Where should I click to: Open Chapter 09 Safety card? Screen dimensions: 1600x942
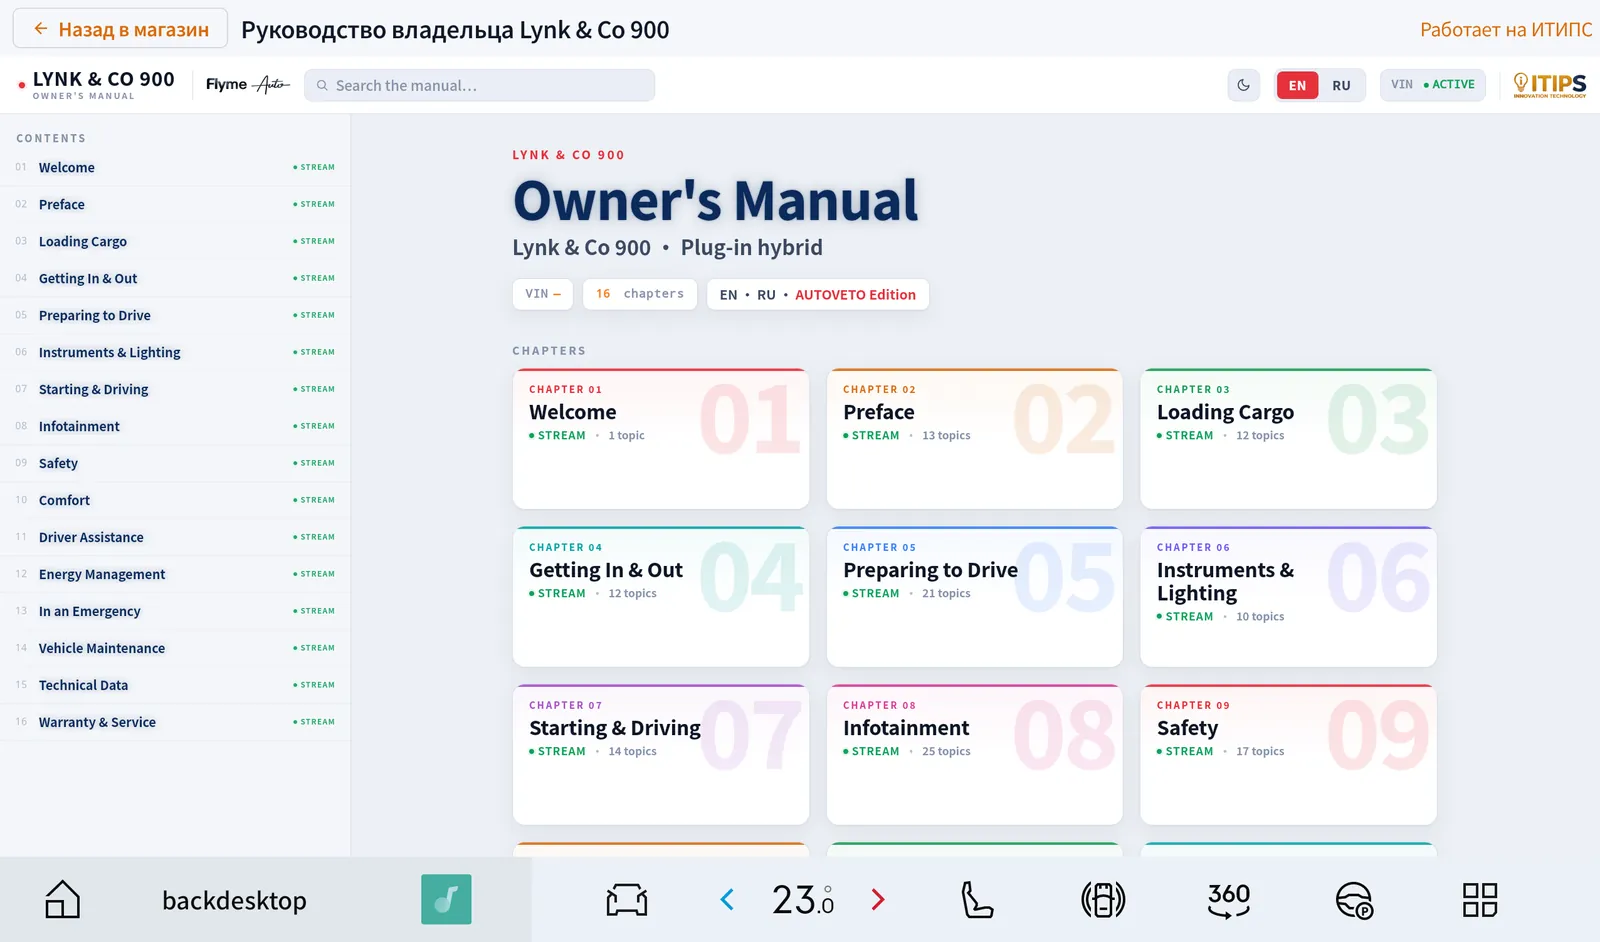(1289, 755)
